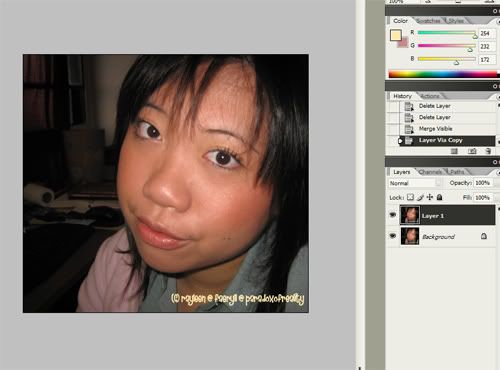Select the Layer Via Copy history state
Viewport: 500px width, 370px height.
point(447,140)
